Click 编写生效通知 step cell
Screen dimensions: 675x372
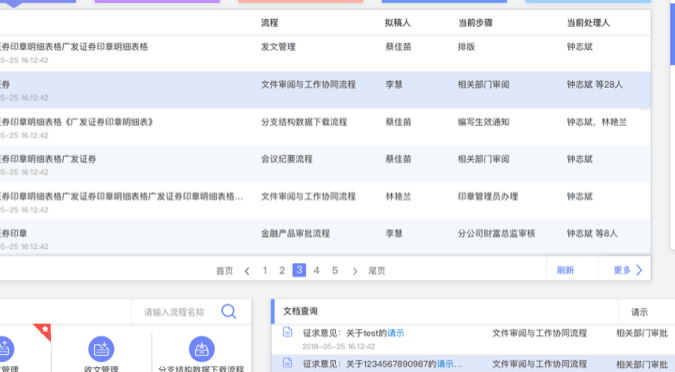pyautogui.click(x=483, y=122)
